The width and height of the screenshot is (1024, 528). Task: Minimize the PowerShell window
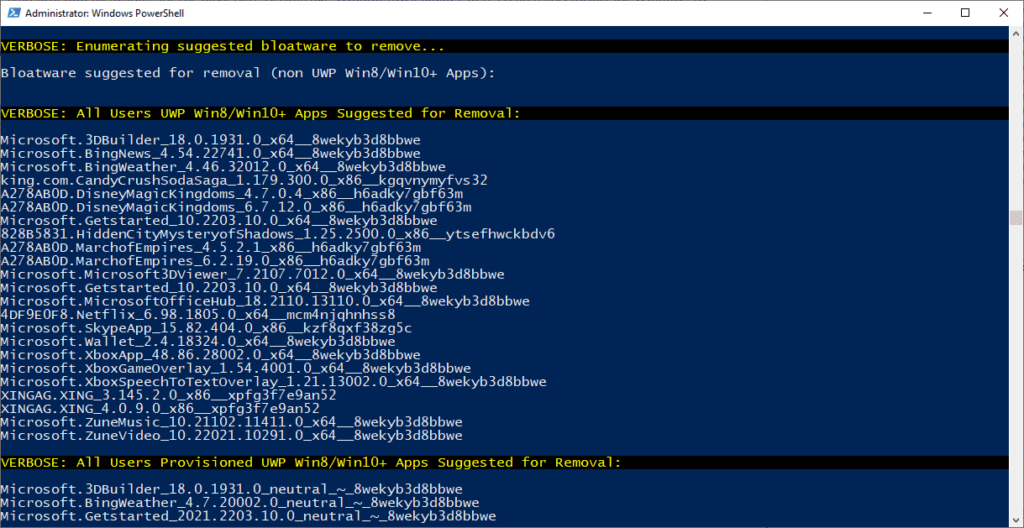[x=919, y=12]
